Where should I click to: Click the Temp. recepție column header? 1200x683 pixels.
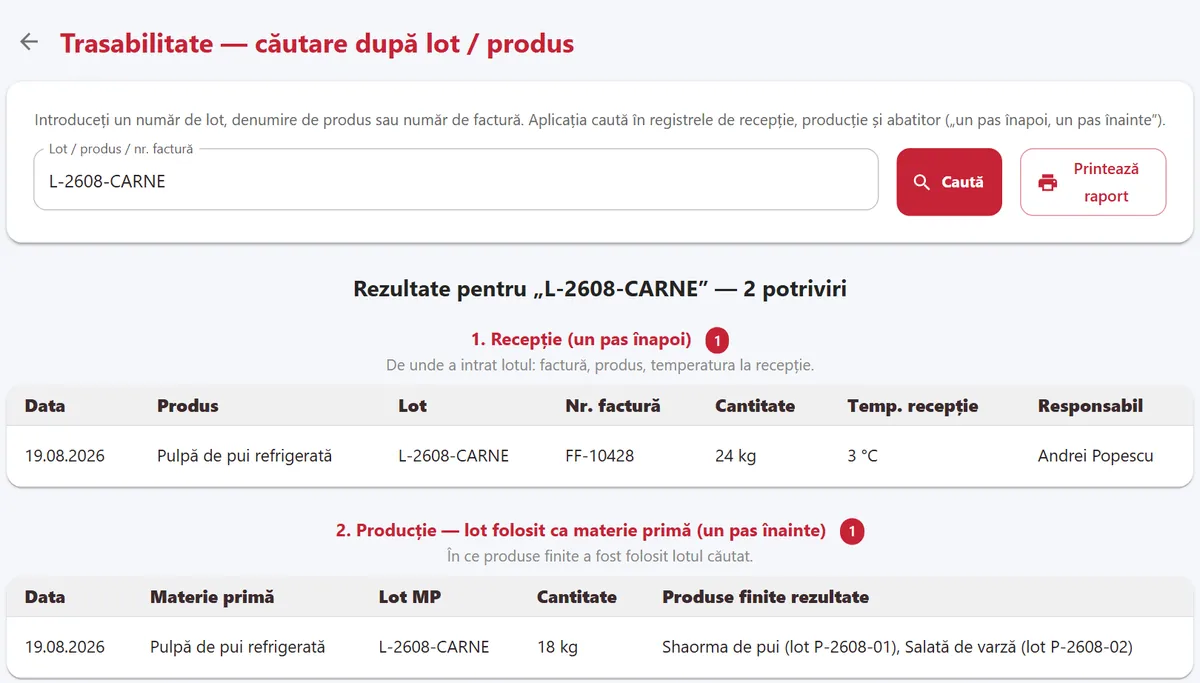(913, 406)
